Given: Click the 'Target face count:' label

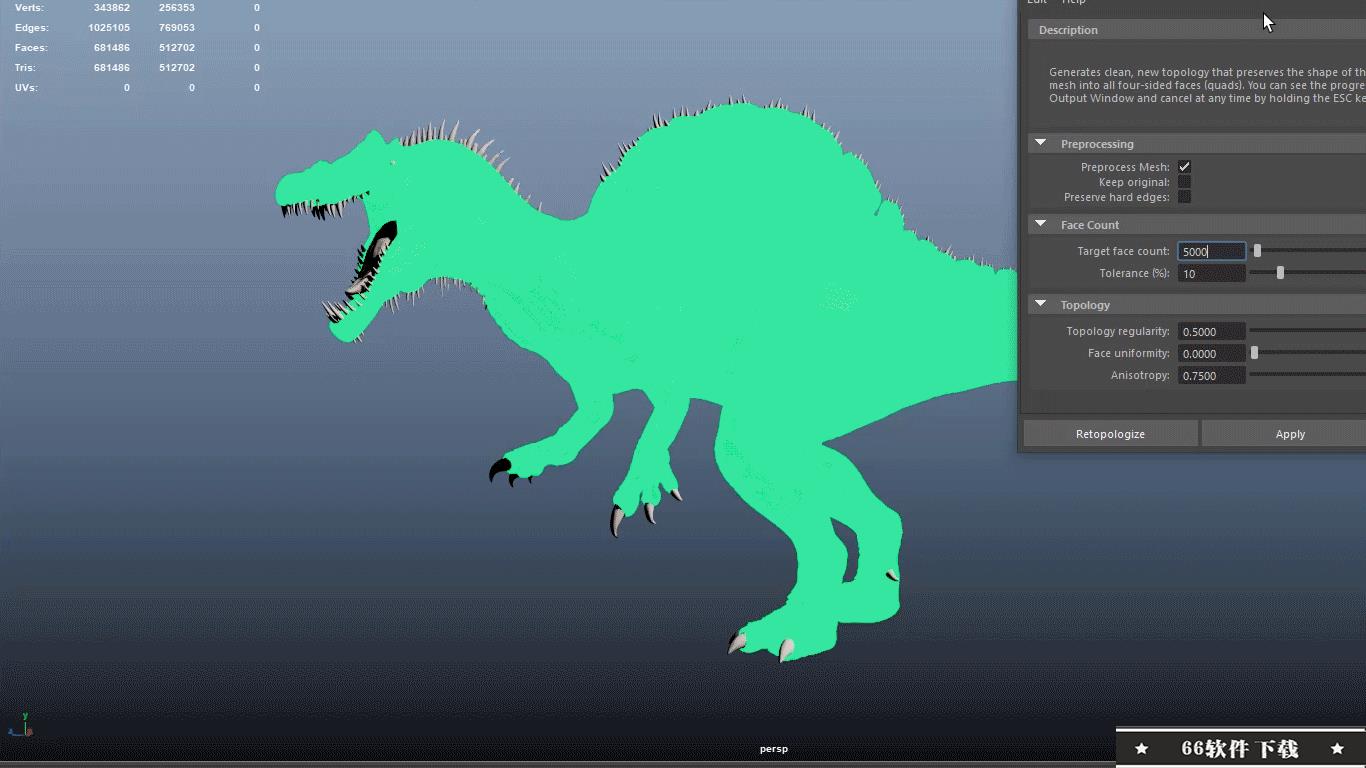Looking at the screenshot, I should tap(1123, 252).
